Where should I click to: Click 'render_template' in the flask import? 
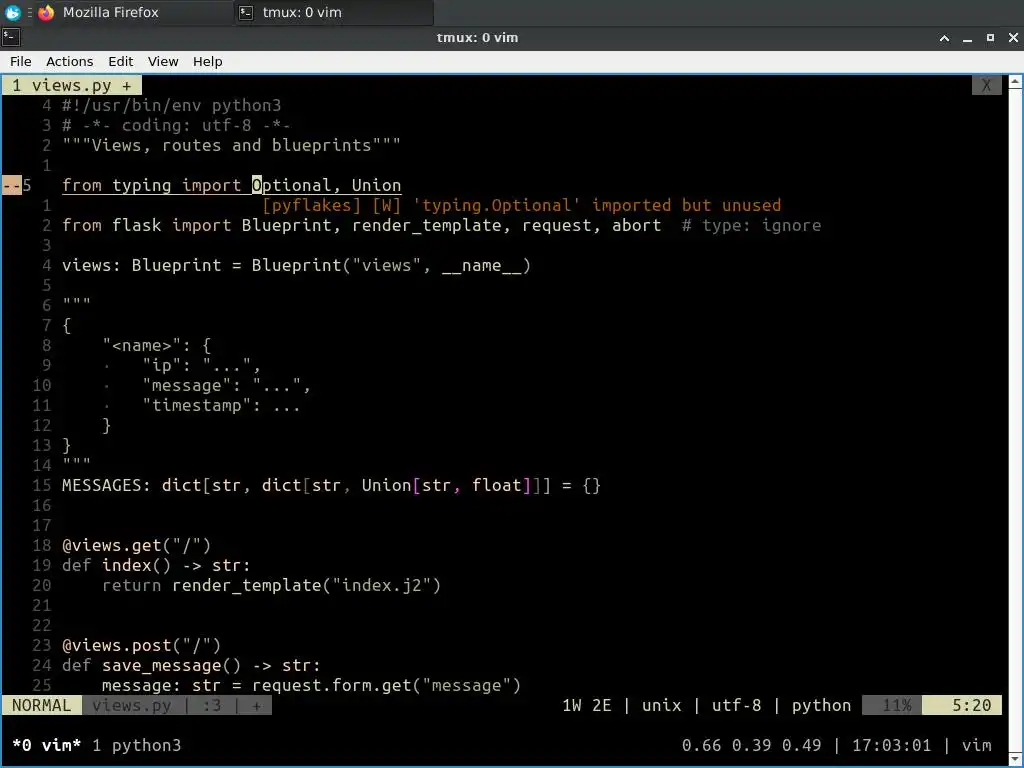click(426, 225)
